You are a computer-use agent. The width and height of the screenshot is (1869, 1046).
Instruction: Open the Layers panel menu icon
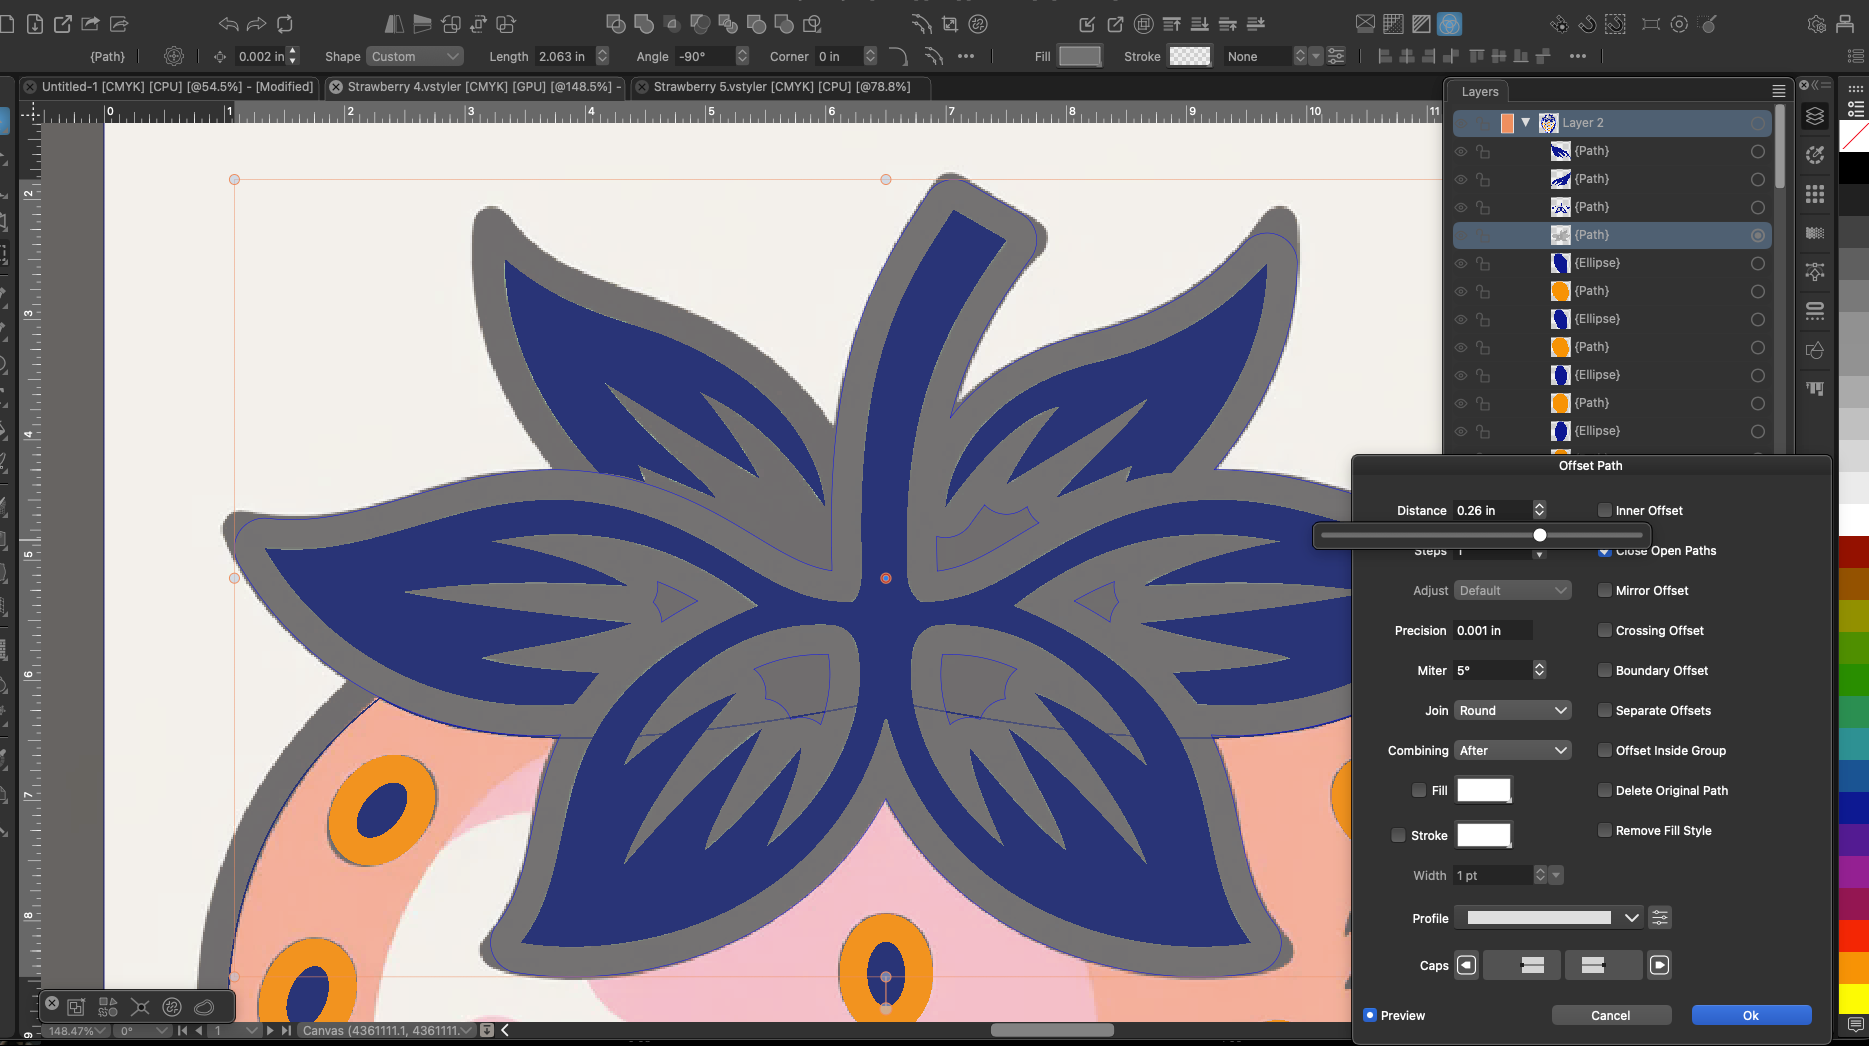click(1779, 91)
